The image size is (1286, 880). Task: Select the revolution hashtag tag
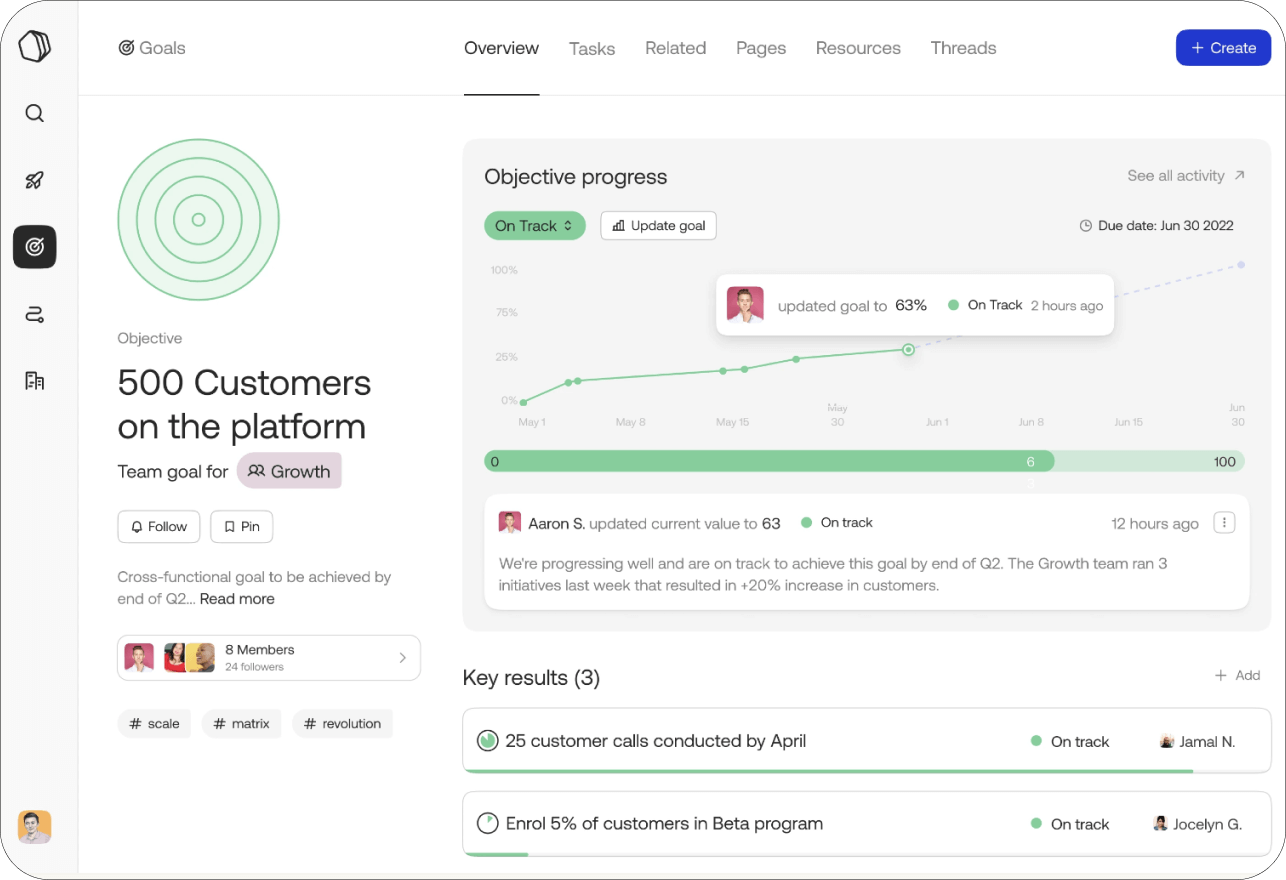(342, 724)
